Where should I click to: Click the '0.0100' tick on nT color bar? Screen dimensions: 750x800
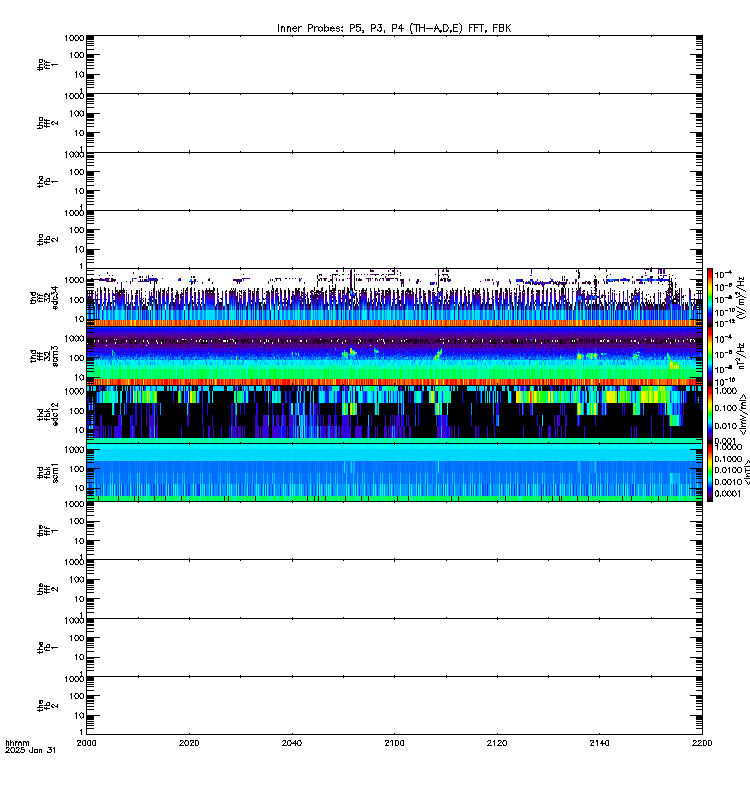(x=728, y=470)
